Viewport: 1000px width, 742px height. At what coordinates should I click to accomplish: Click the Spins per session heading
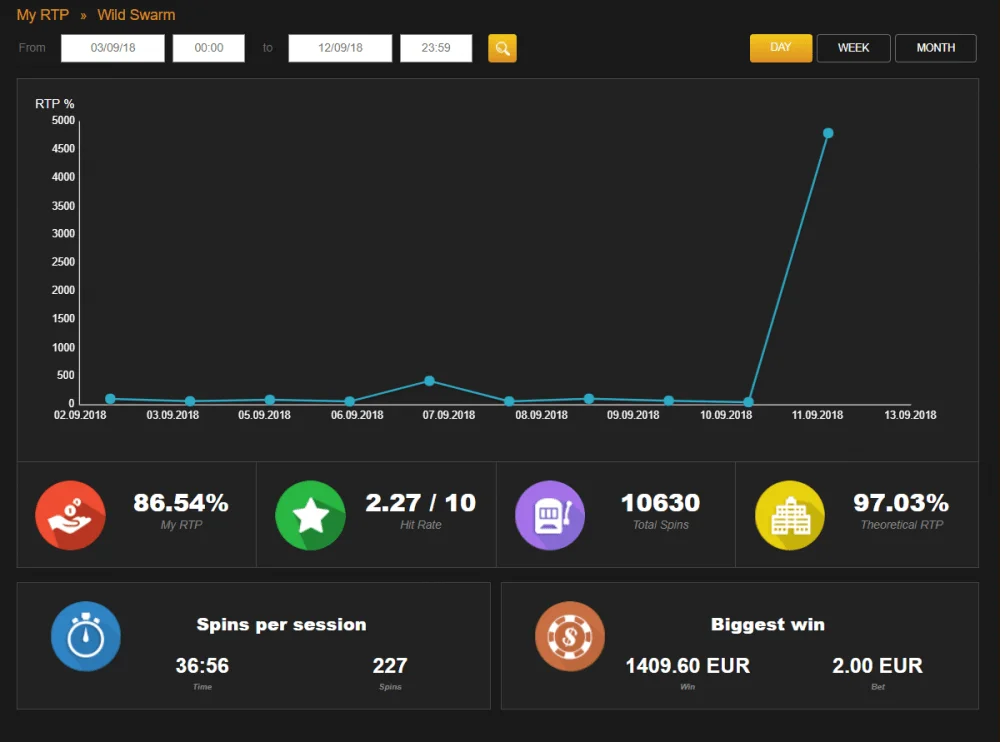[281, 624]
